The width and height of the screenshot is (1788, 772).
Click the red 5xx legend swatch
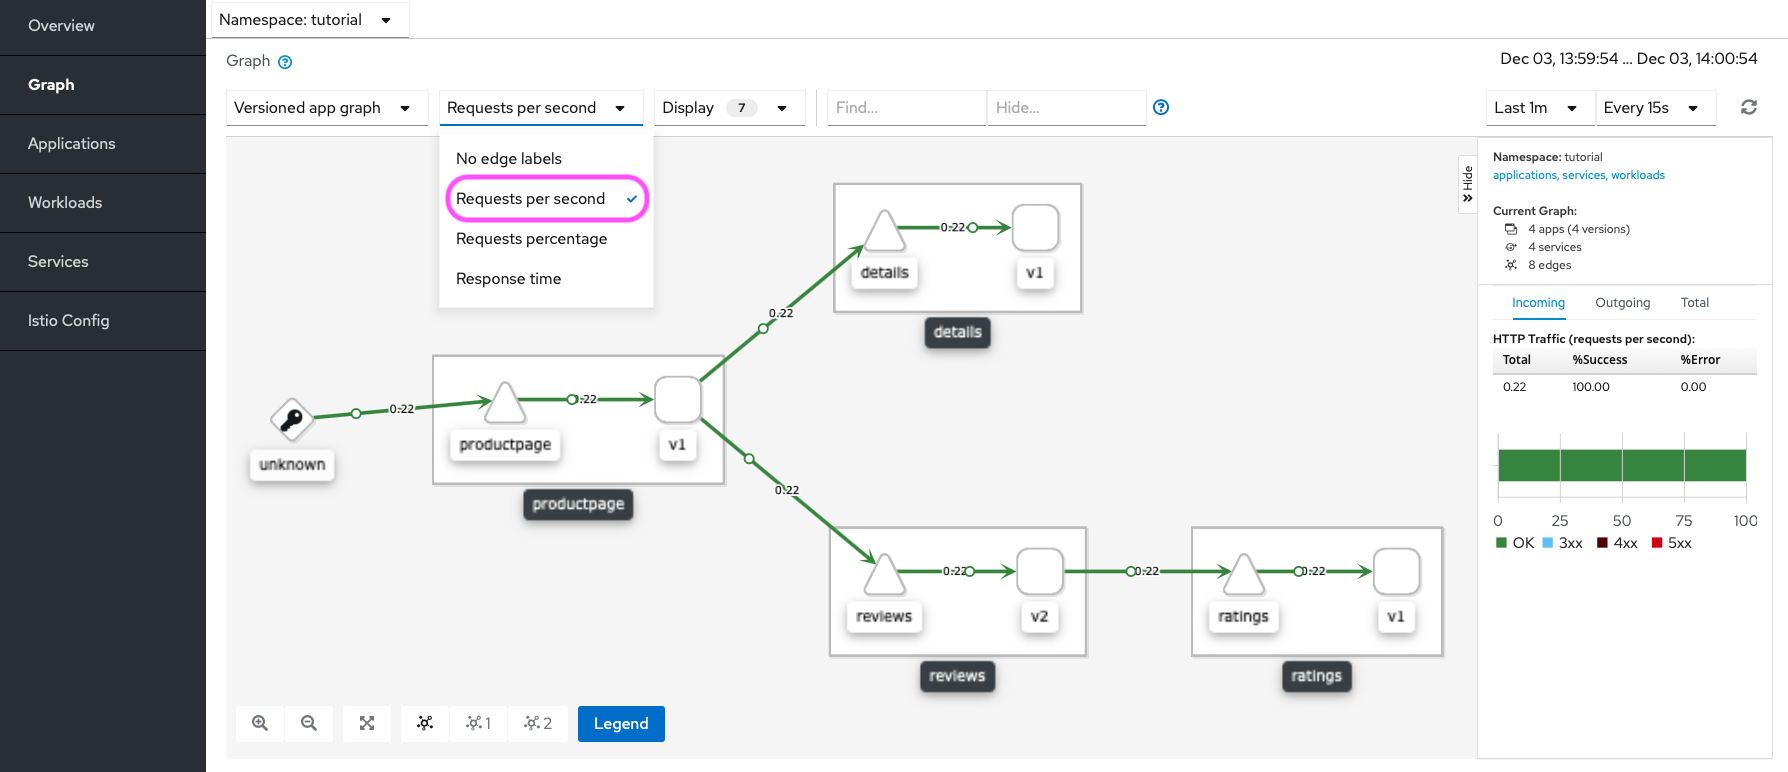pos(1657,543)
